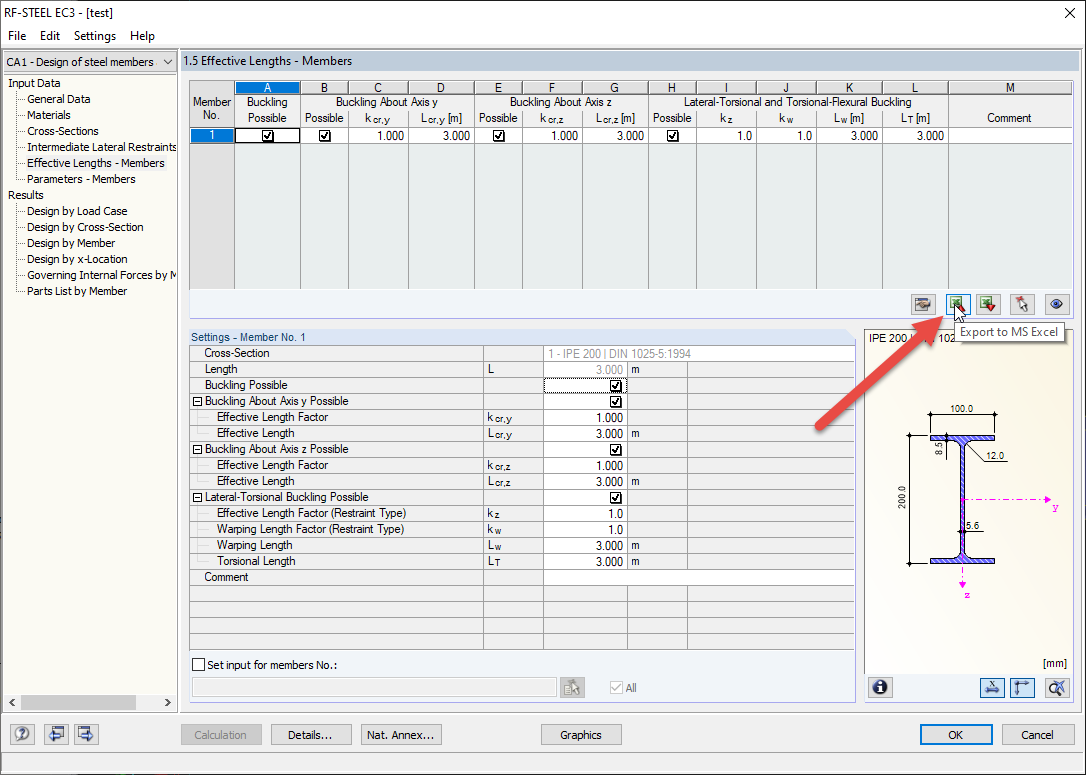Select Parameters - Members in navigator
Image resolution: width=1086 pixels, height=775 pixels.
pos(81,179)
